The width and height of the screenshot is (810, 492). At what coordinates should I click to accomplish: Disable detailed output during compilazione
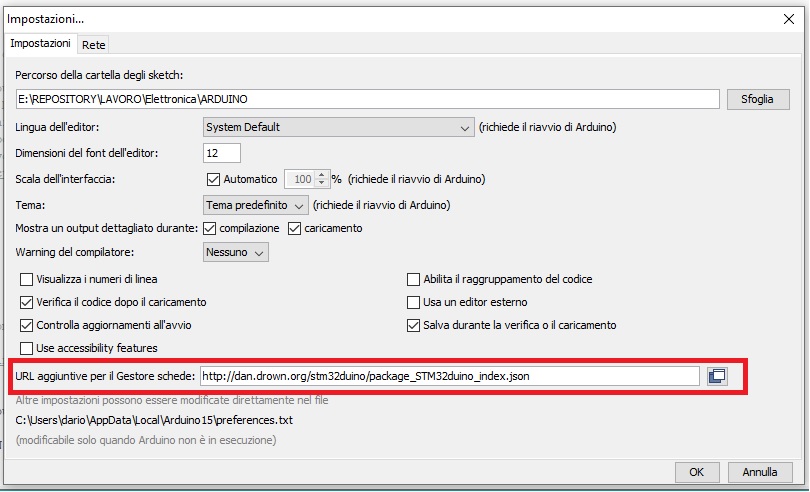click(209, 228)
